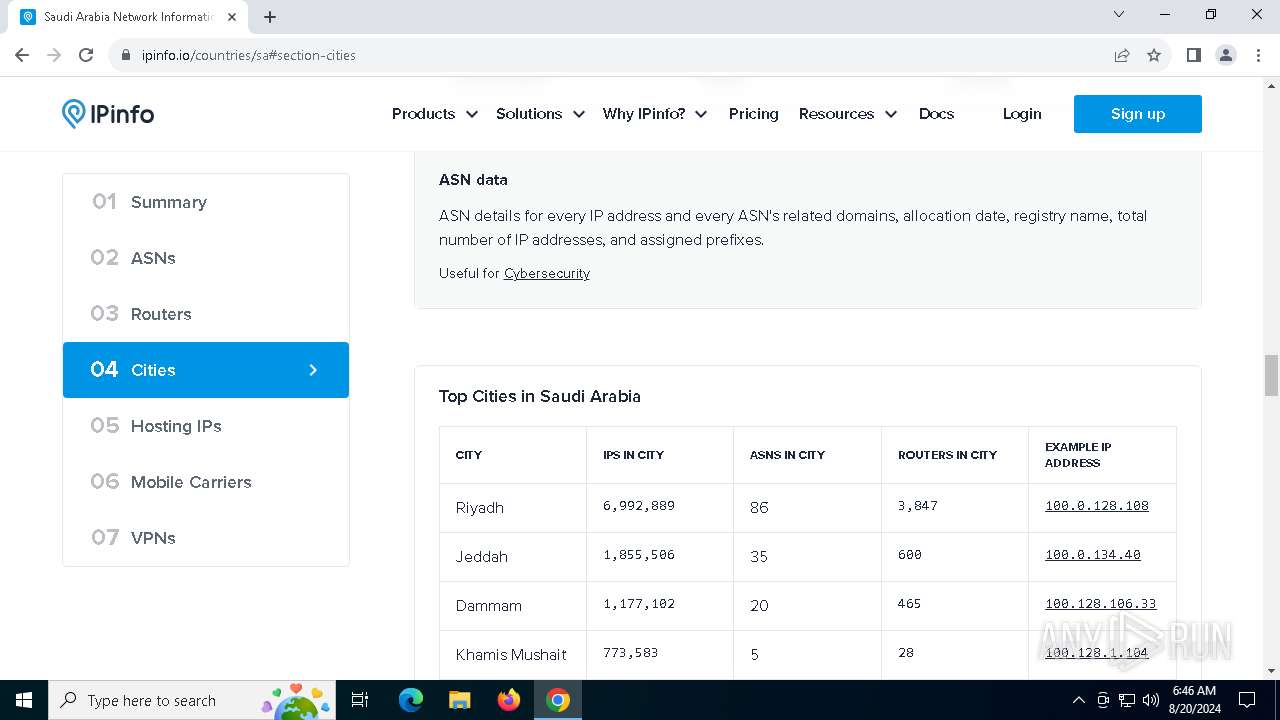The image size is (1280, 720).
Task: Jump to the 01 Summary section
Action: tap(206, 202)
